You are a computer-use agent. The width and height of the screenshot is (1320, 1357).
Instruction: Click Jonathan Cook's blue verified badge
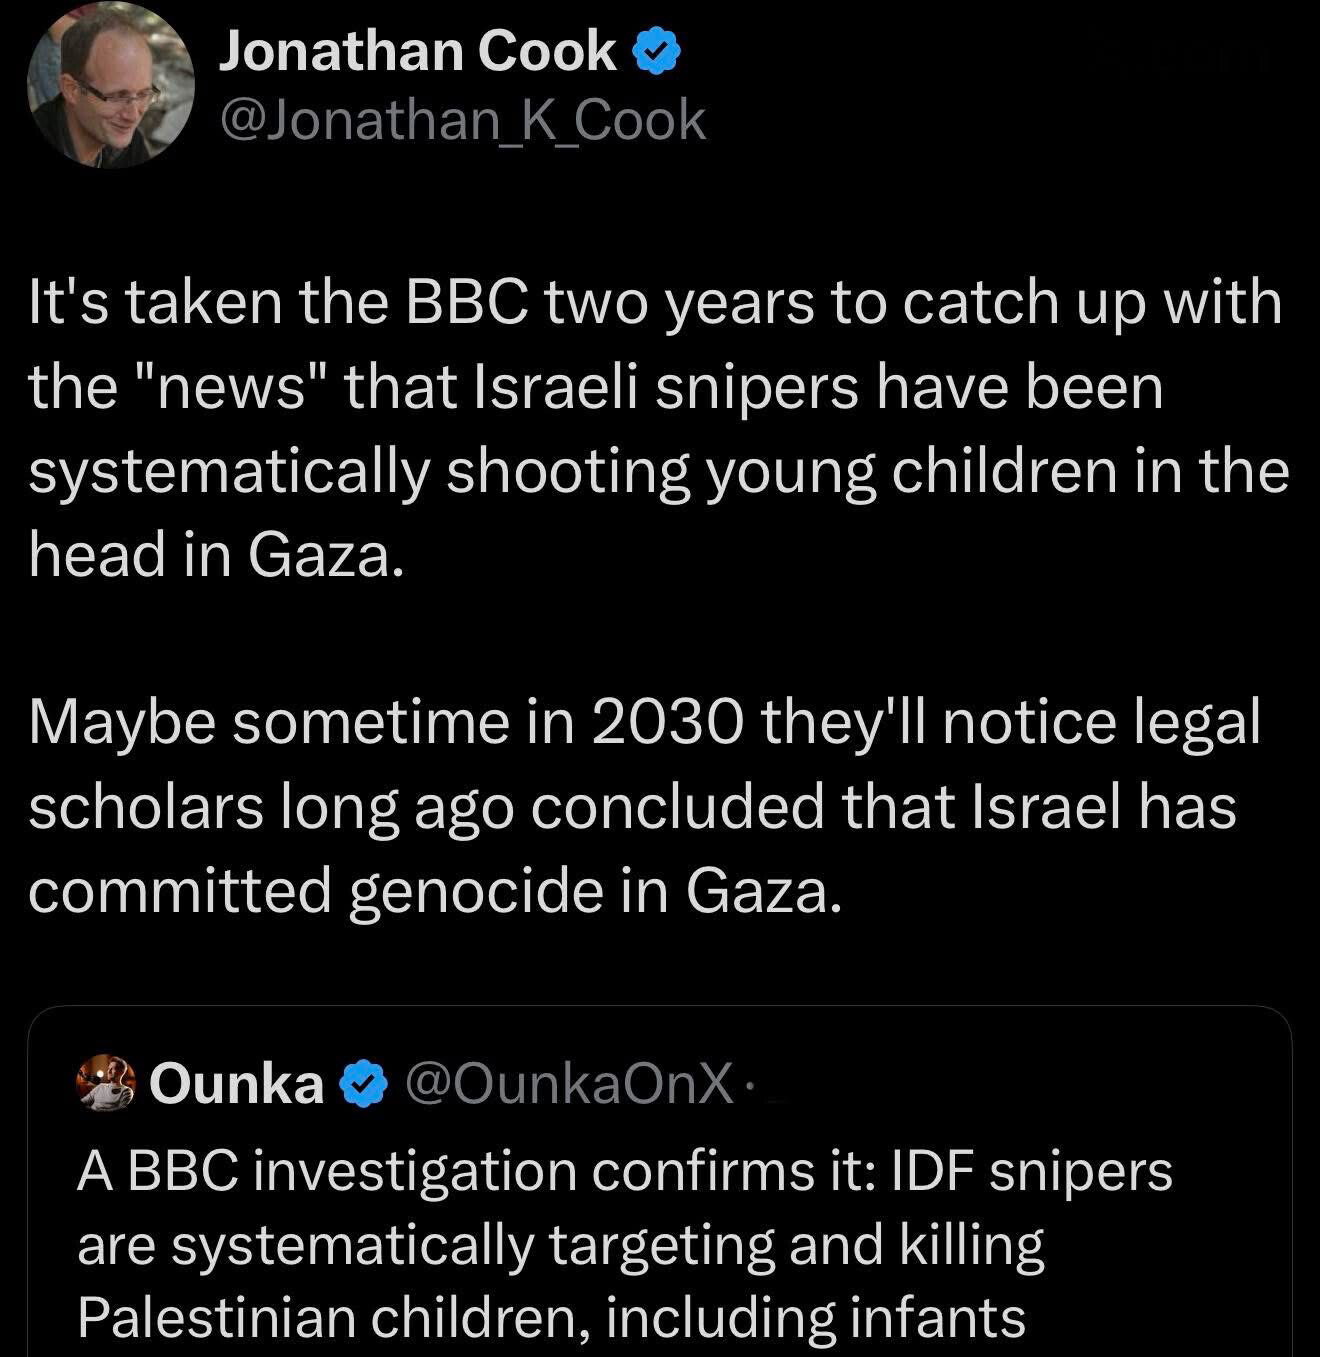pos(655,53)
